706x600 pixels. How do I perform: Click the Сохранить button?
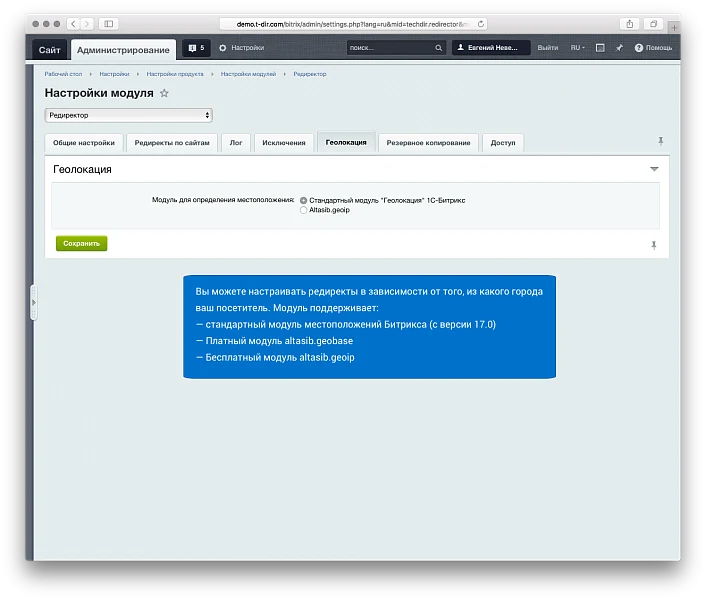click(81, 244)
